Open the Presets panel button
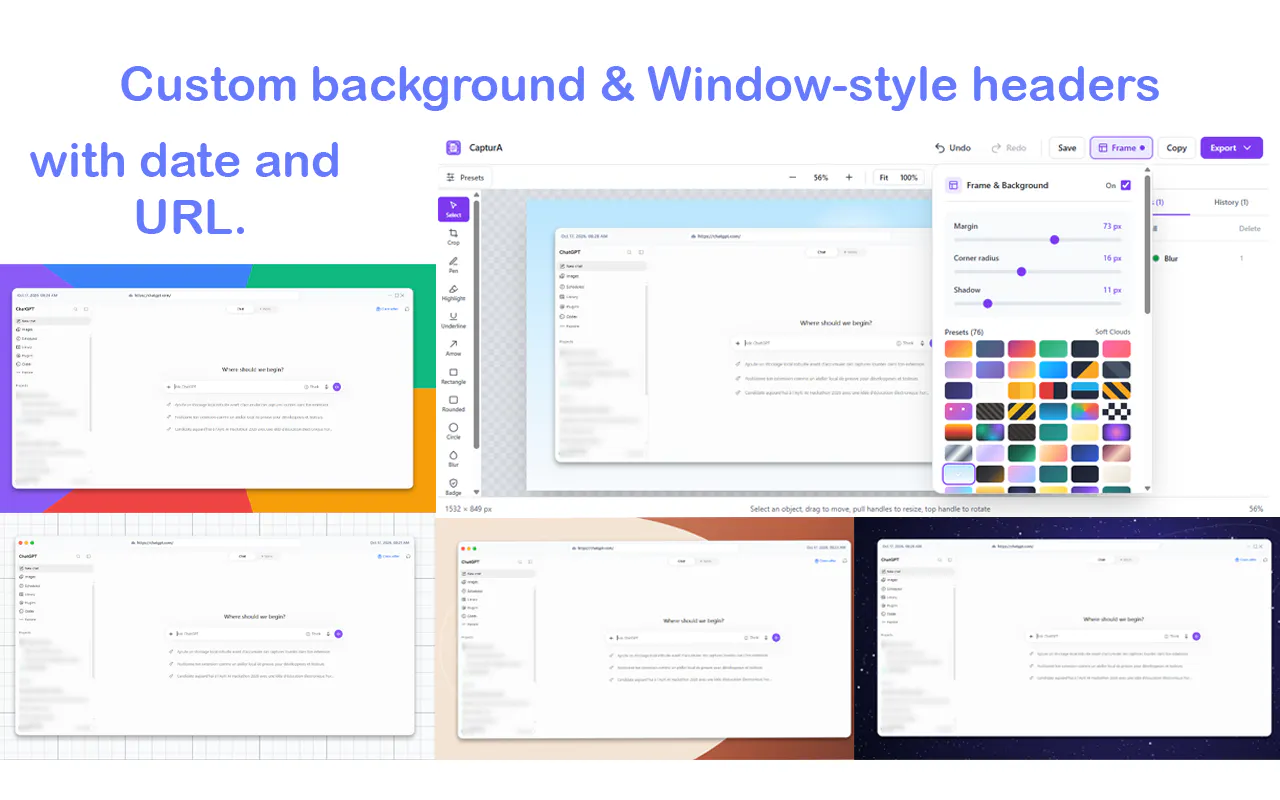1280x800 pixels. pos(465,177)
